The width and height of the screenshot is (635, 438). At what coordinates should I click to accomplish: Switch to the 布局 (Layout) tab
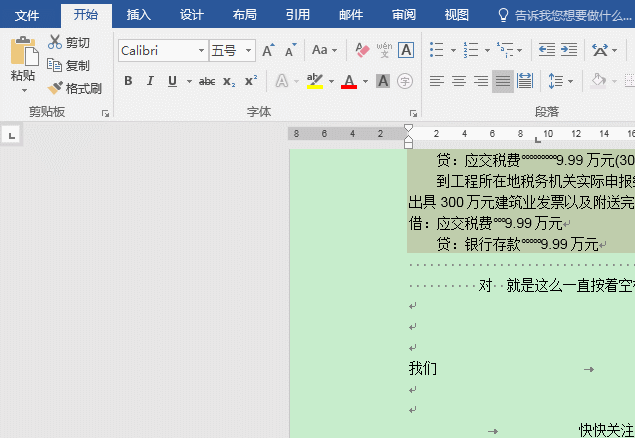tap(245, 15)
